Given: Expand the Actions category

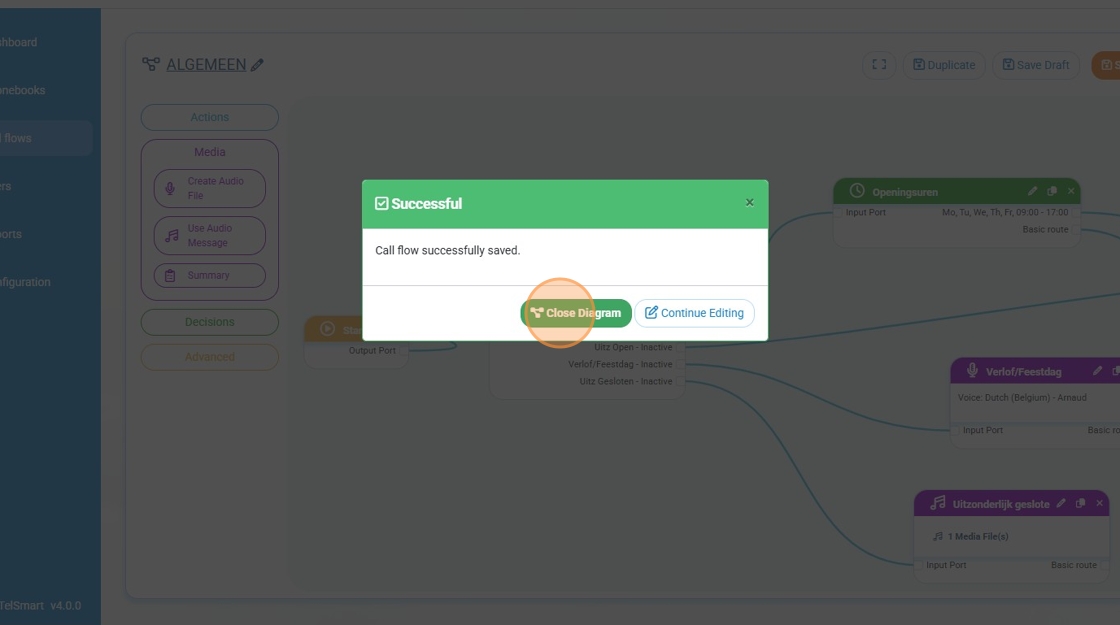Looking at the screenshot, I should point(209,117).
